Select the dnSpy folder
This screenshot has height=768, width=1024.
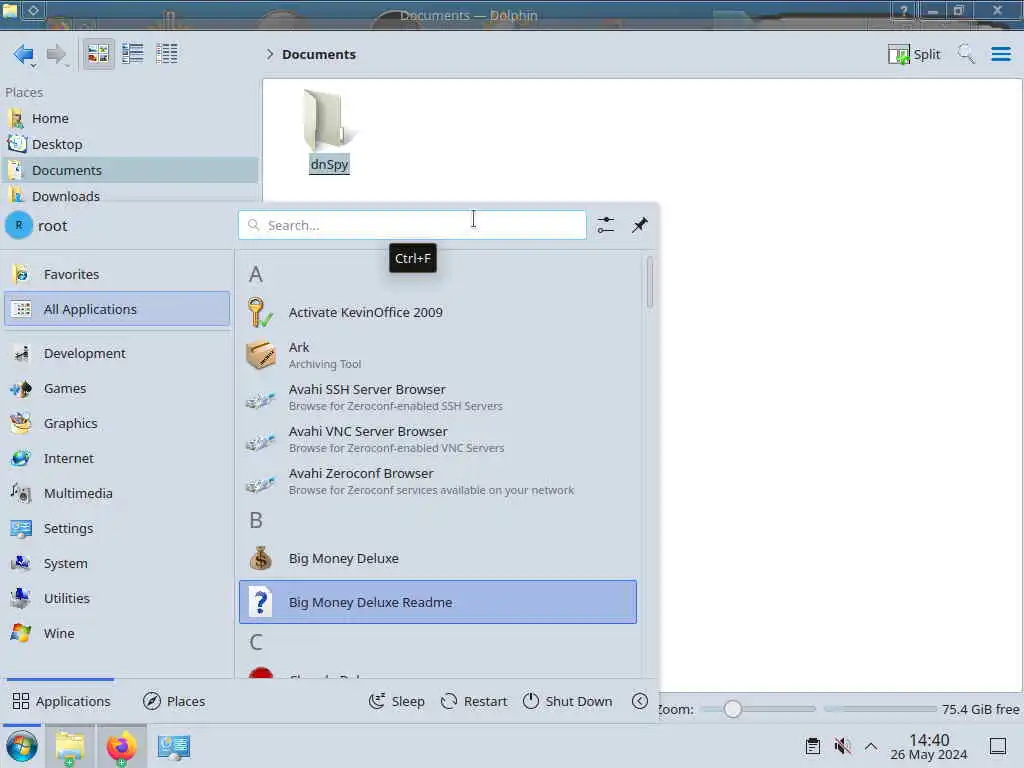coord(329,131)
